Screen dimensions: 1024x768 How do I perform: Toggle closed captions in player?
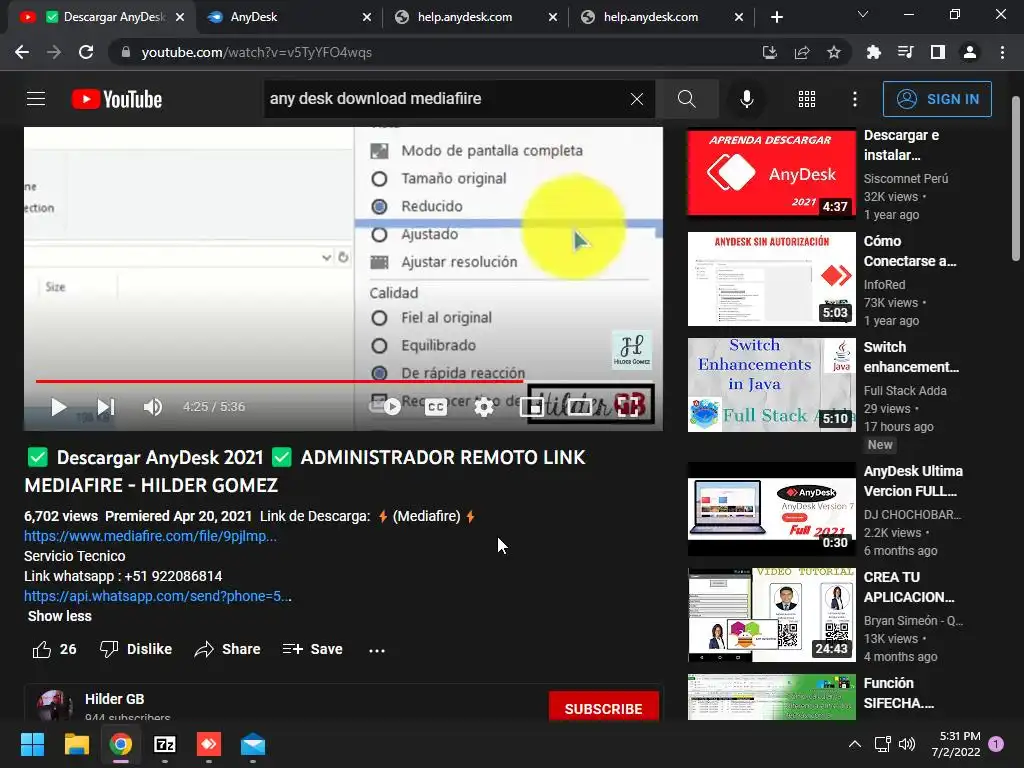pos(436,407)
